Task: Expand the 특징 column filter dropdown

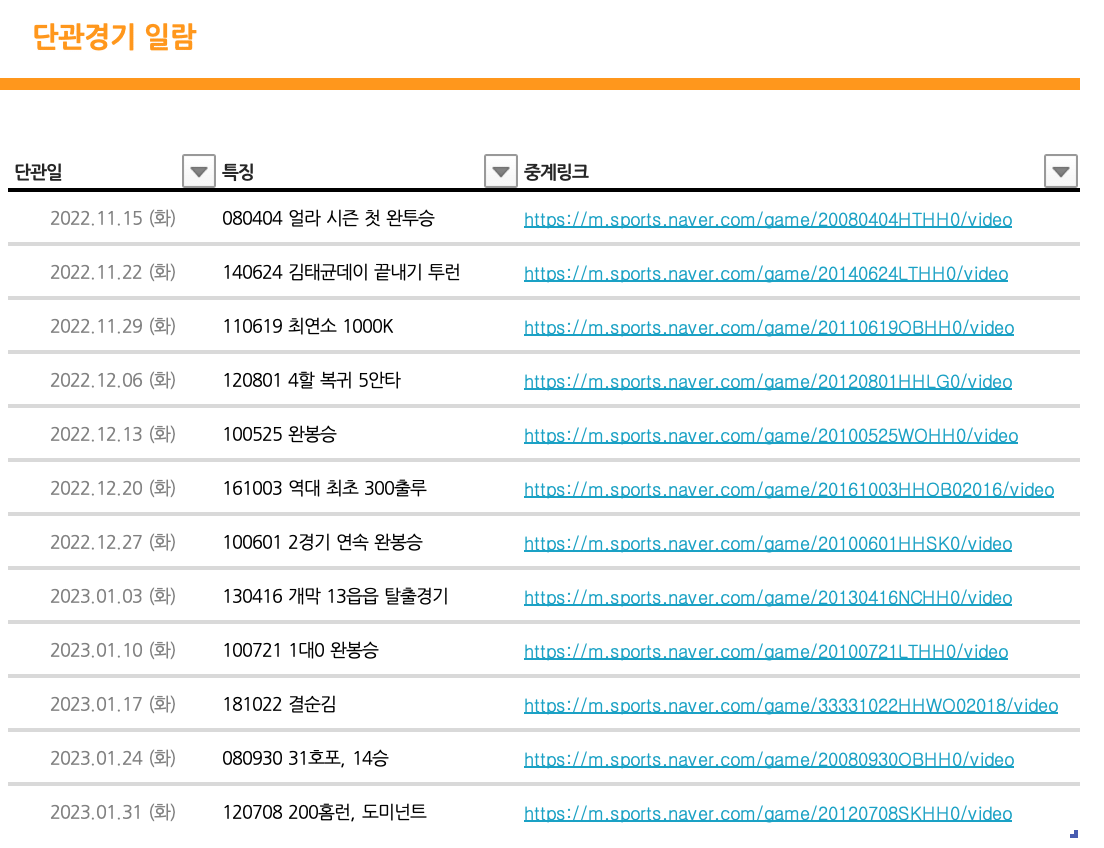Action: pos(500,171)
